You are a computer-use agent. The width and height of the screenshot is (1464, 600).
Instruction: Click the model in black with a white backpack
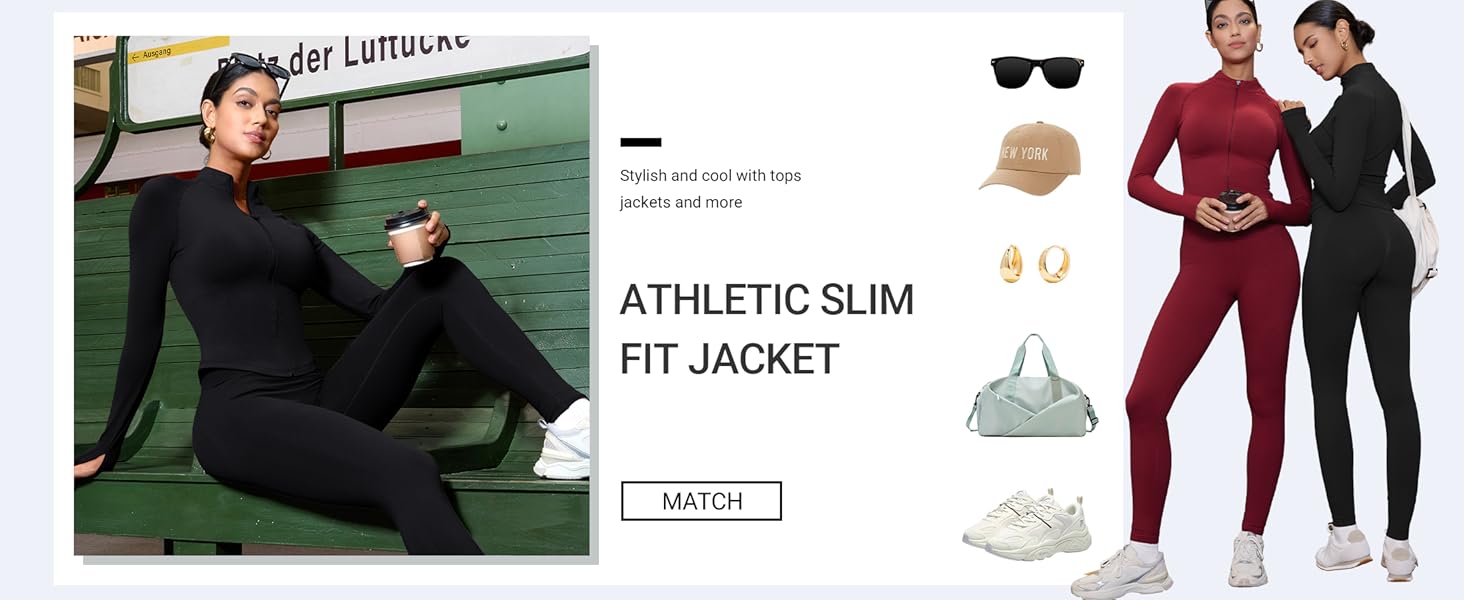click(1363, 290)
